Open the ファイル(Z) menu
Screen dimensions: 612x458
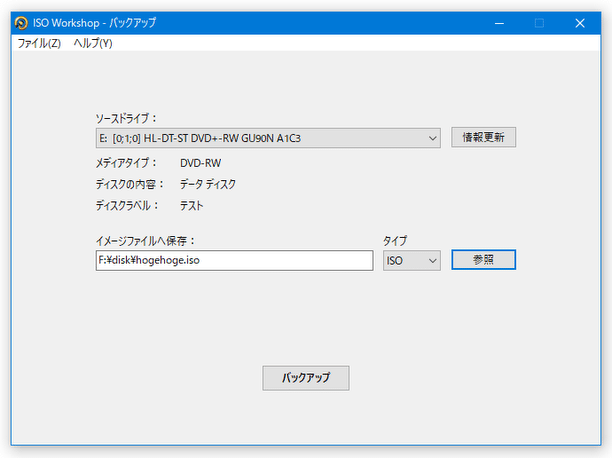(x=39, y=44)
